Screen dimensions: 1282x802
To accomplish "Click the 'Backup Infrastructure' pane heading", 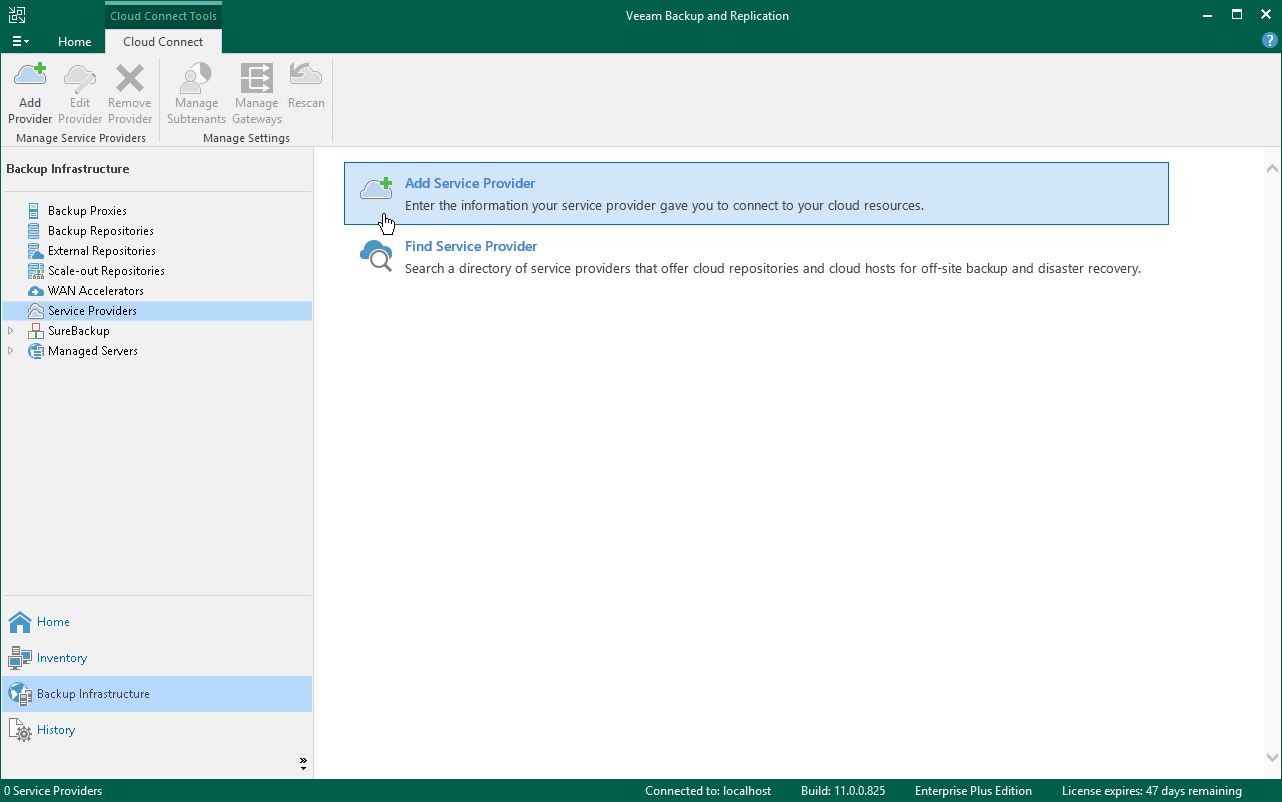I will pyautogui.click(x=68, y=169).
